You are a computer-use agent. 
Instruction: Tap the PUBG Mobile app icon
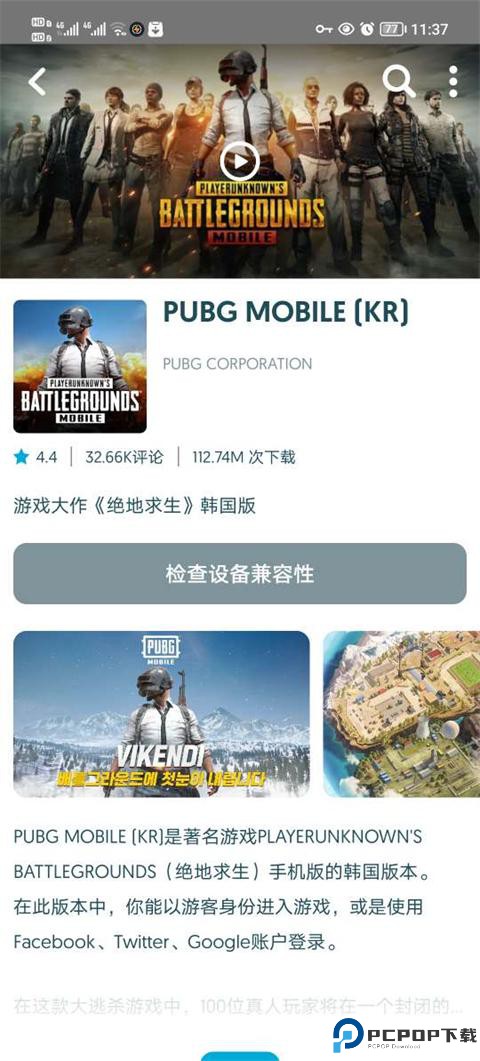[80, 366]
